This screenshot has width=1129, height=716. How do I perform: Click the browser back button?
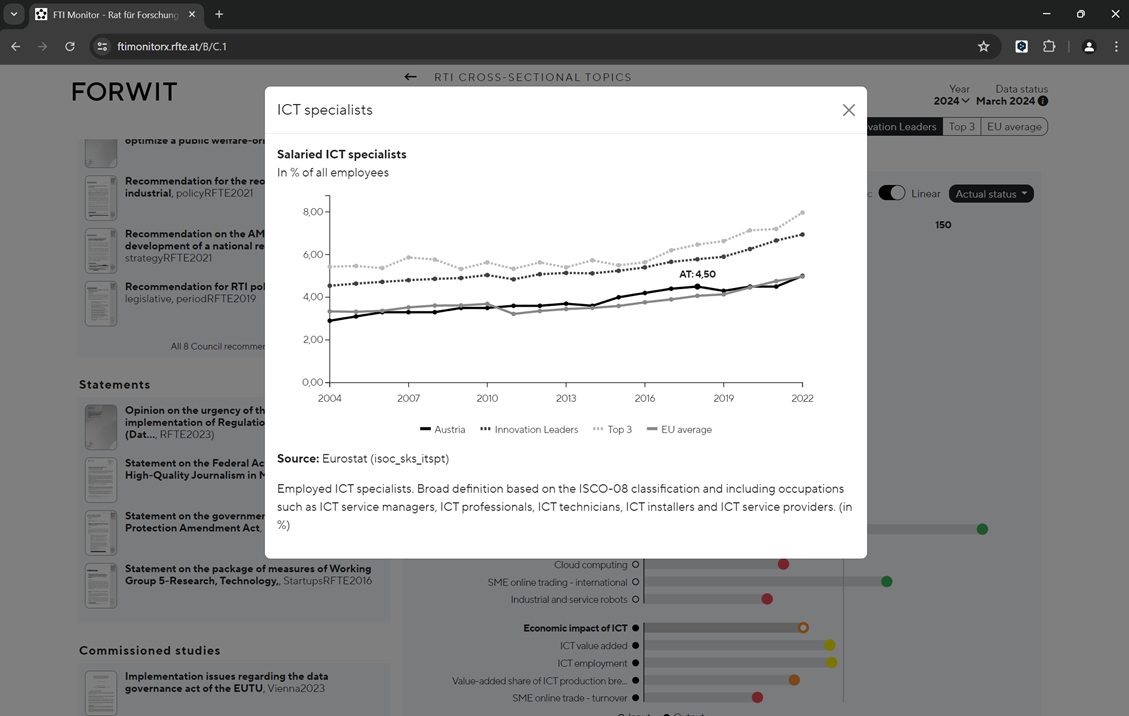(16, 46)
